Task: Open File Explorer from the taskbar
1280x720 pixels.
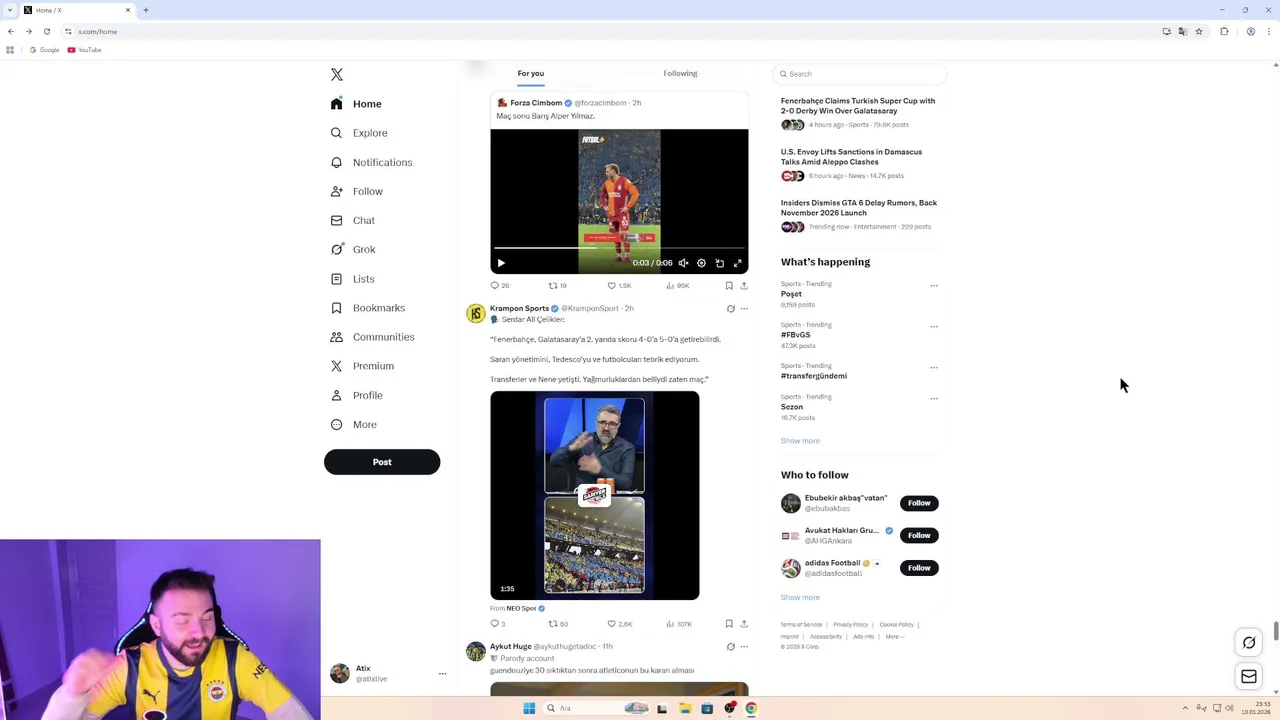Action: click(685, 708)
